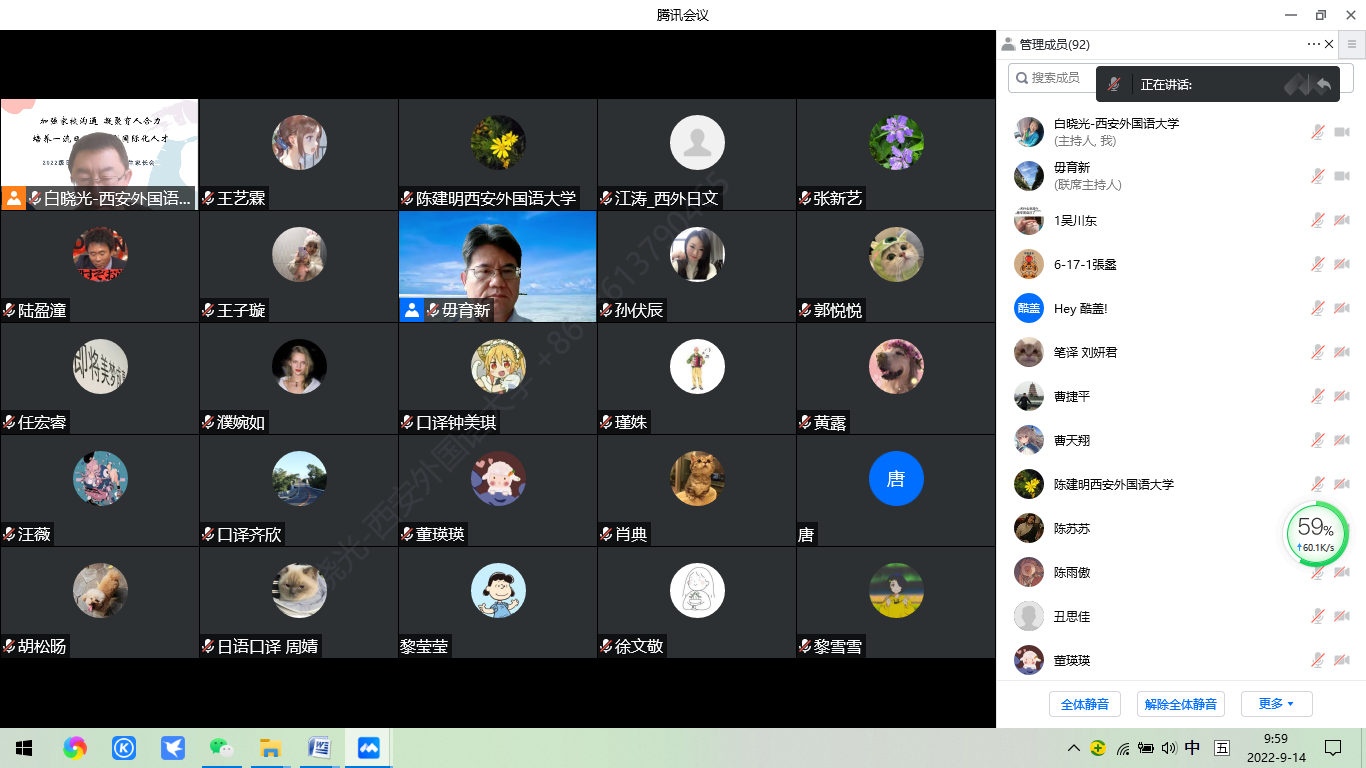Viewport: 1366px width, 768px height.
Task: Show hidden system tray icons chevron
Action: [1074, 748]
